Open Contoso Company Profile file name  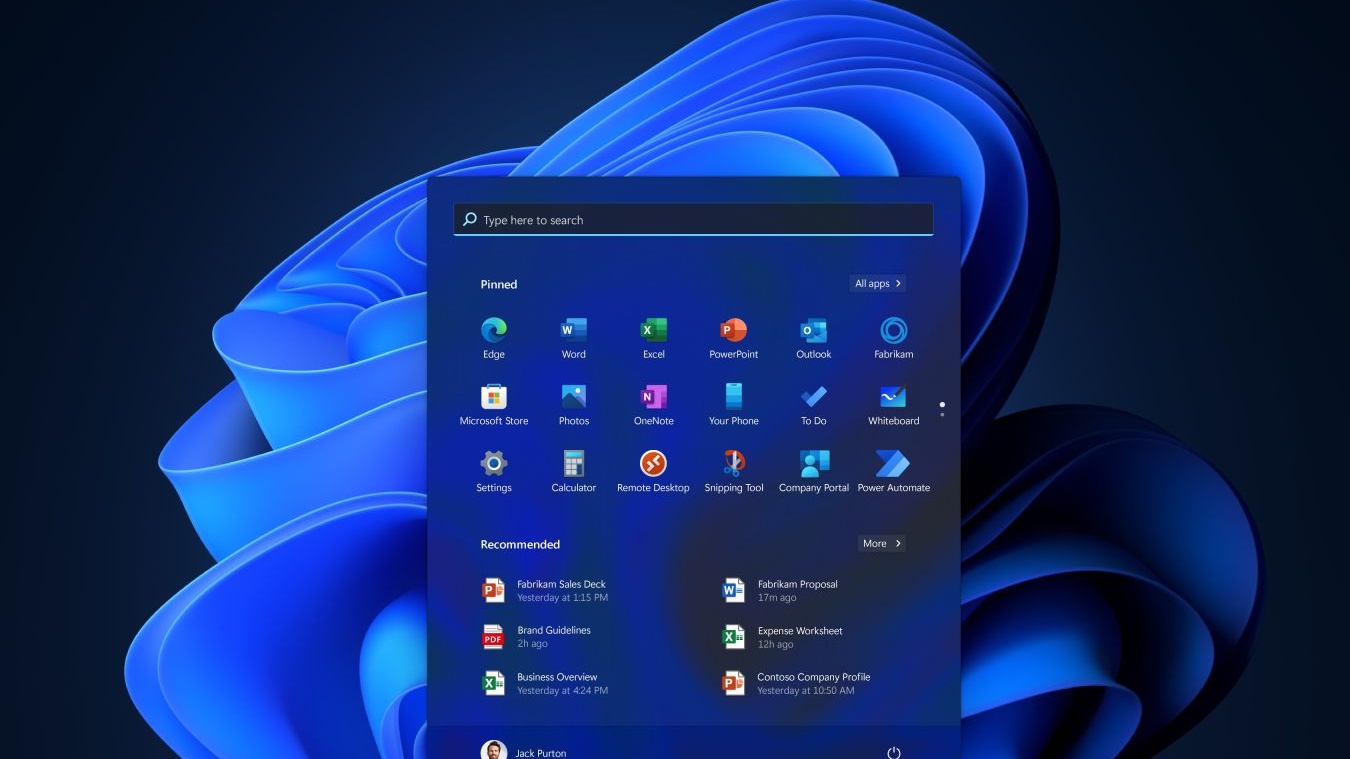pyautogui.click(x=814, y=677)
